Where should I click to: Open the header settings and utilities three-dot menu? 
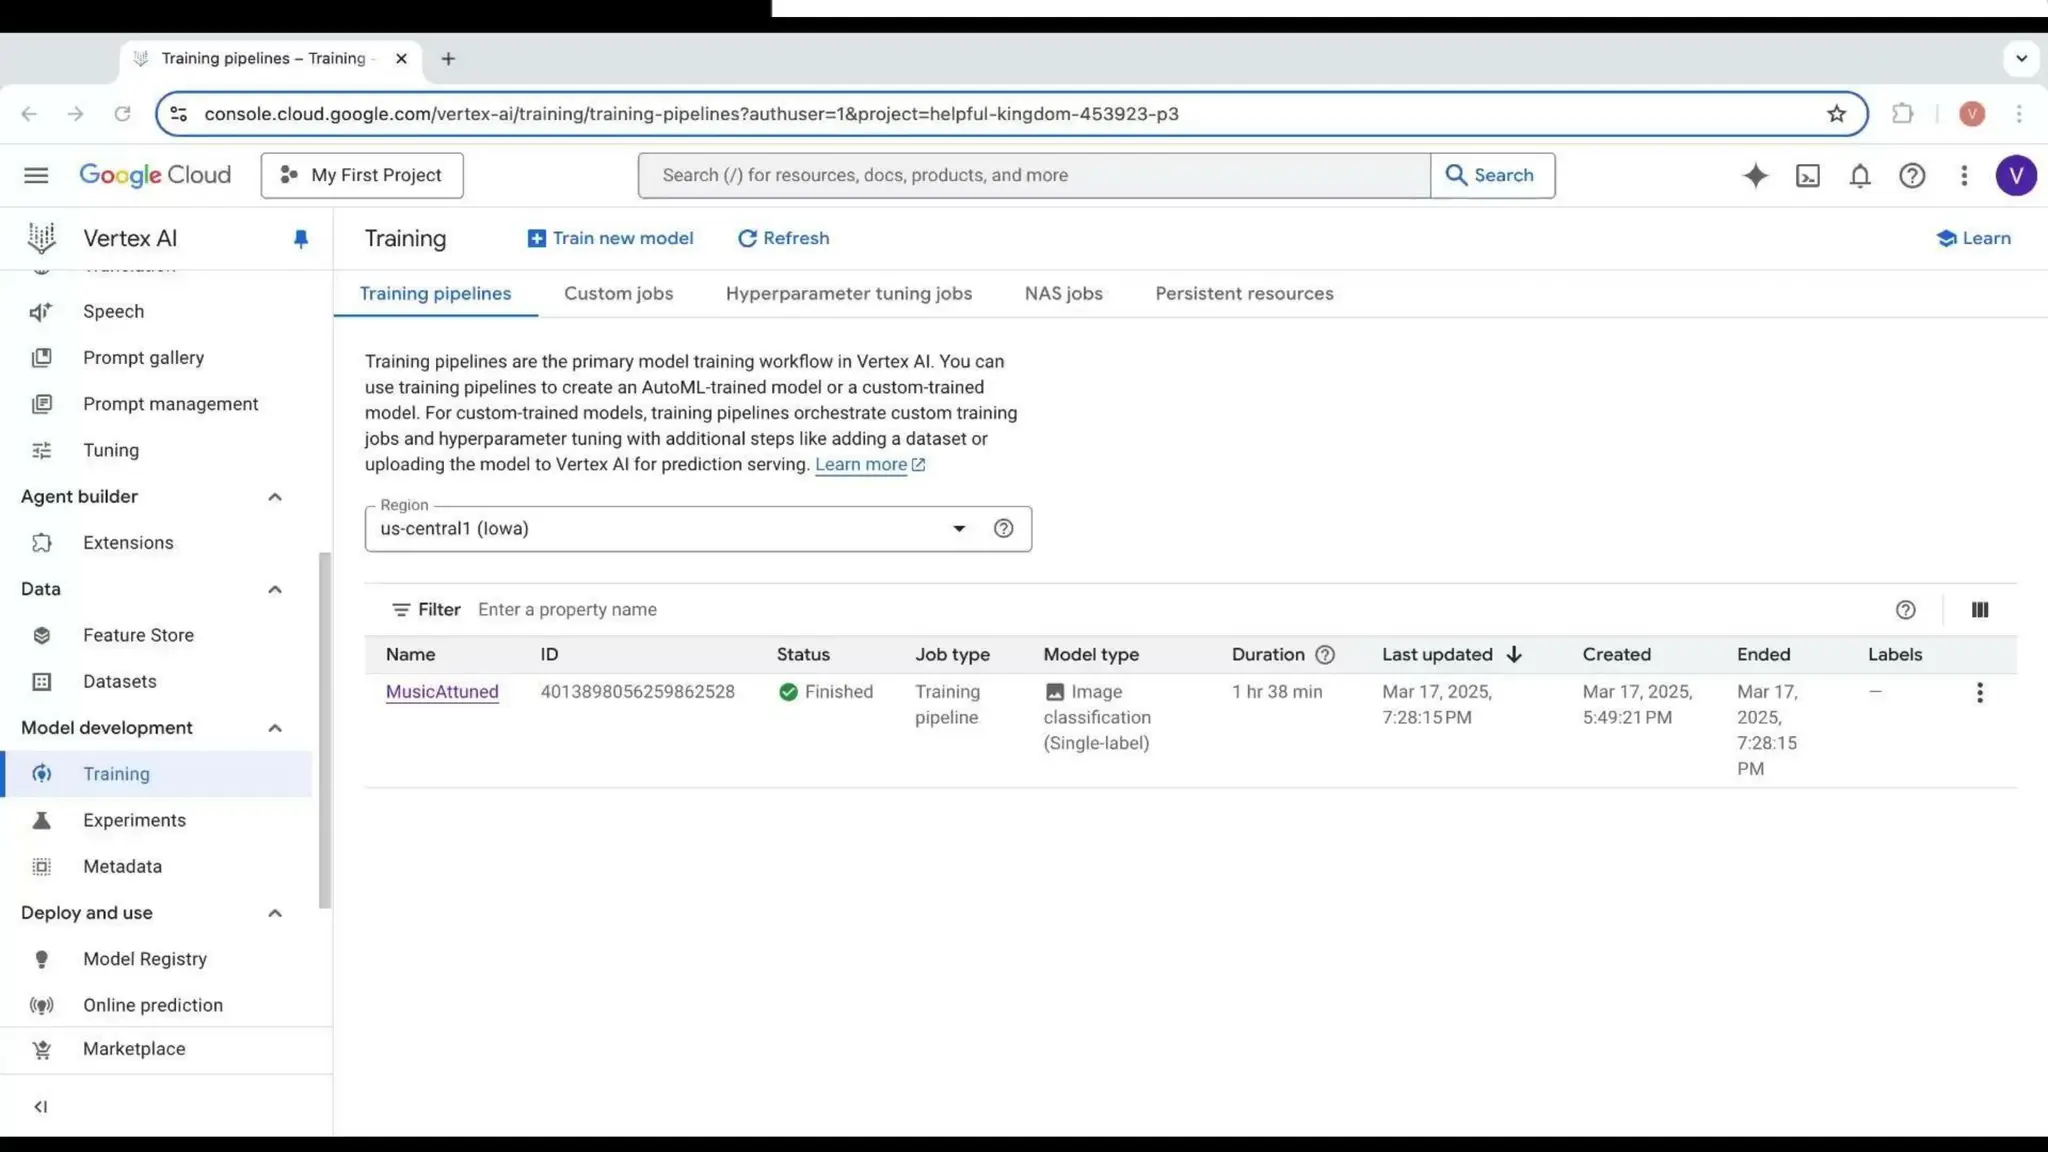click(1964, 175)
